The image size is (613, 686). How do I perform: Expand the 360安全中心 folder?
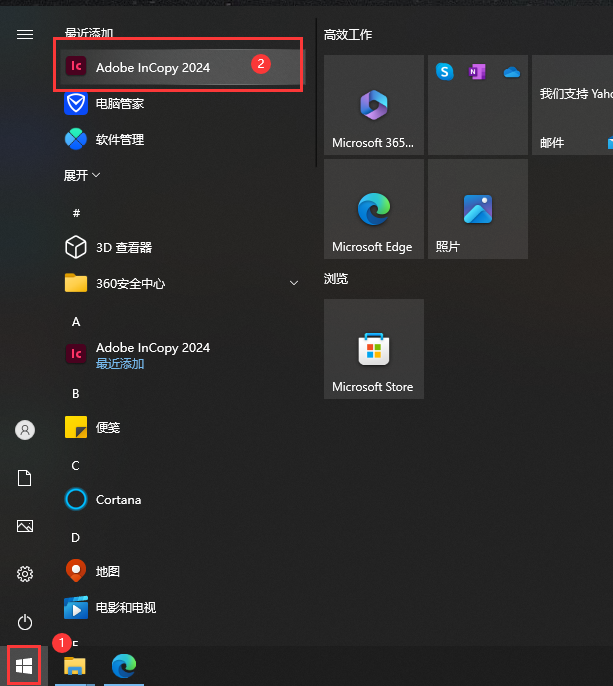pos(294,284)
